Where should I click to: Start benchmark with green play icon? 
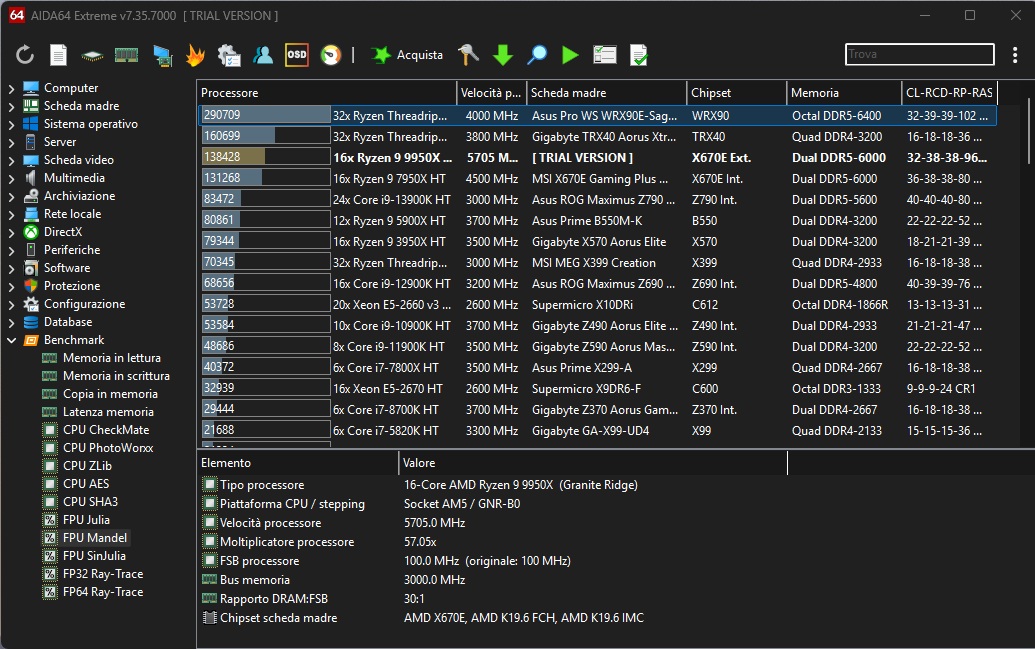click(x=570, y=55)
